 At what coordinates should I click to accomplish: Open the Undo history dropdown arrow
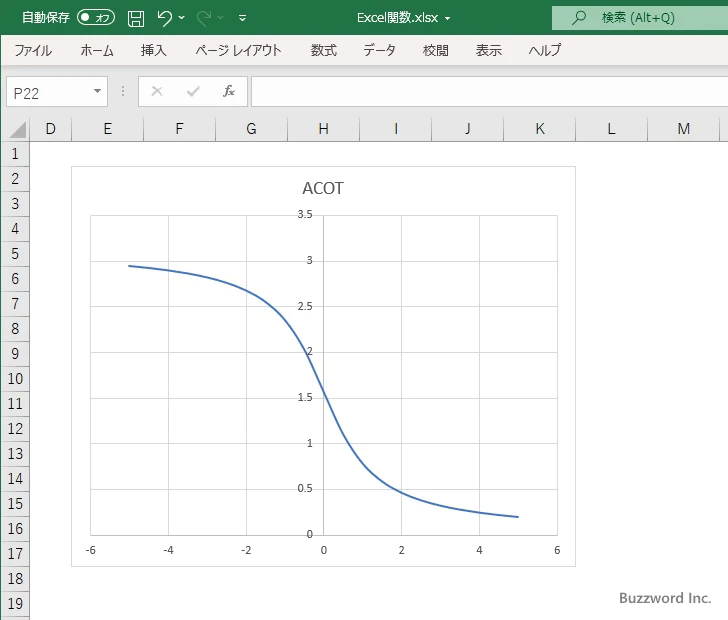(x=182, y=18)
